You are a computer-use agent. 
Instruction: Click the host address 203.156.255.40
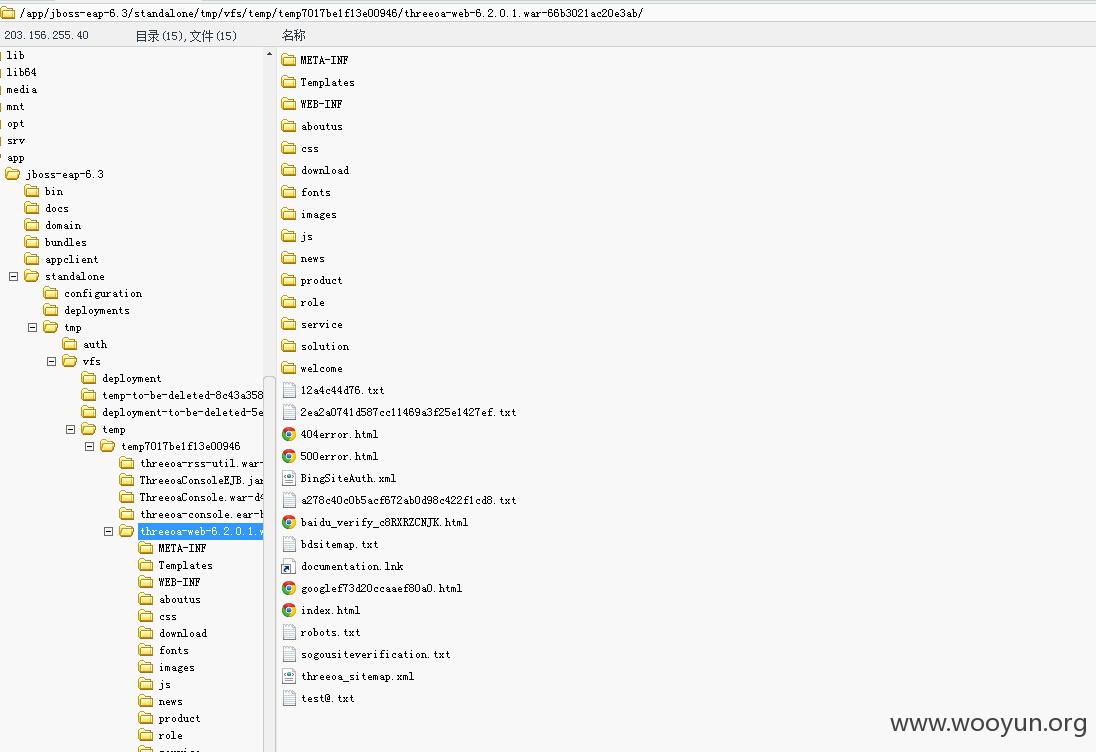46,35
